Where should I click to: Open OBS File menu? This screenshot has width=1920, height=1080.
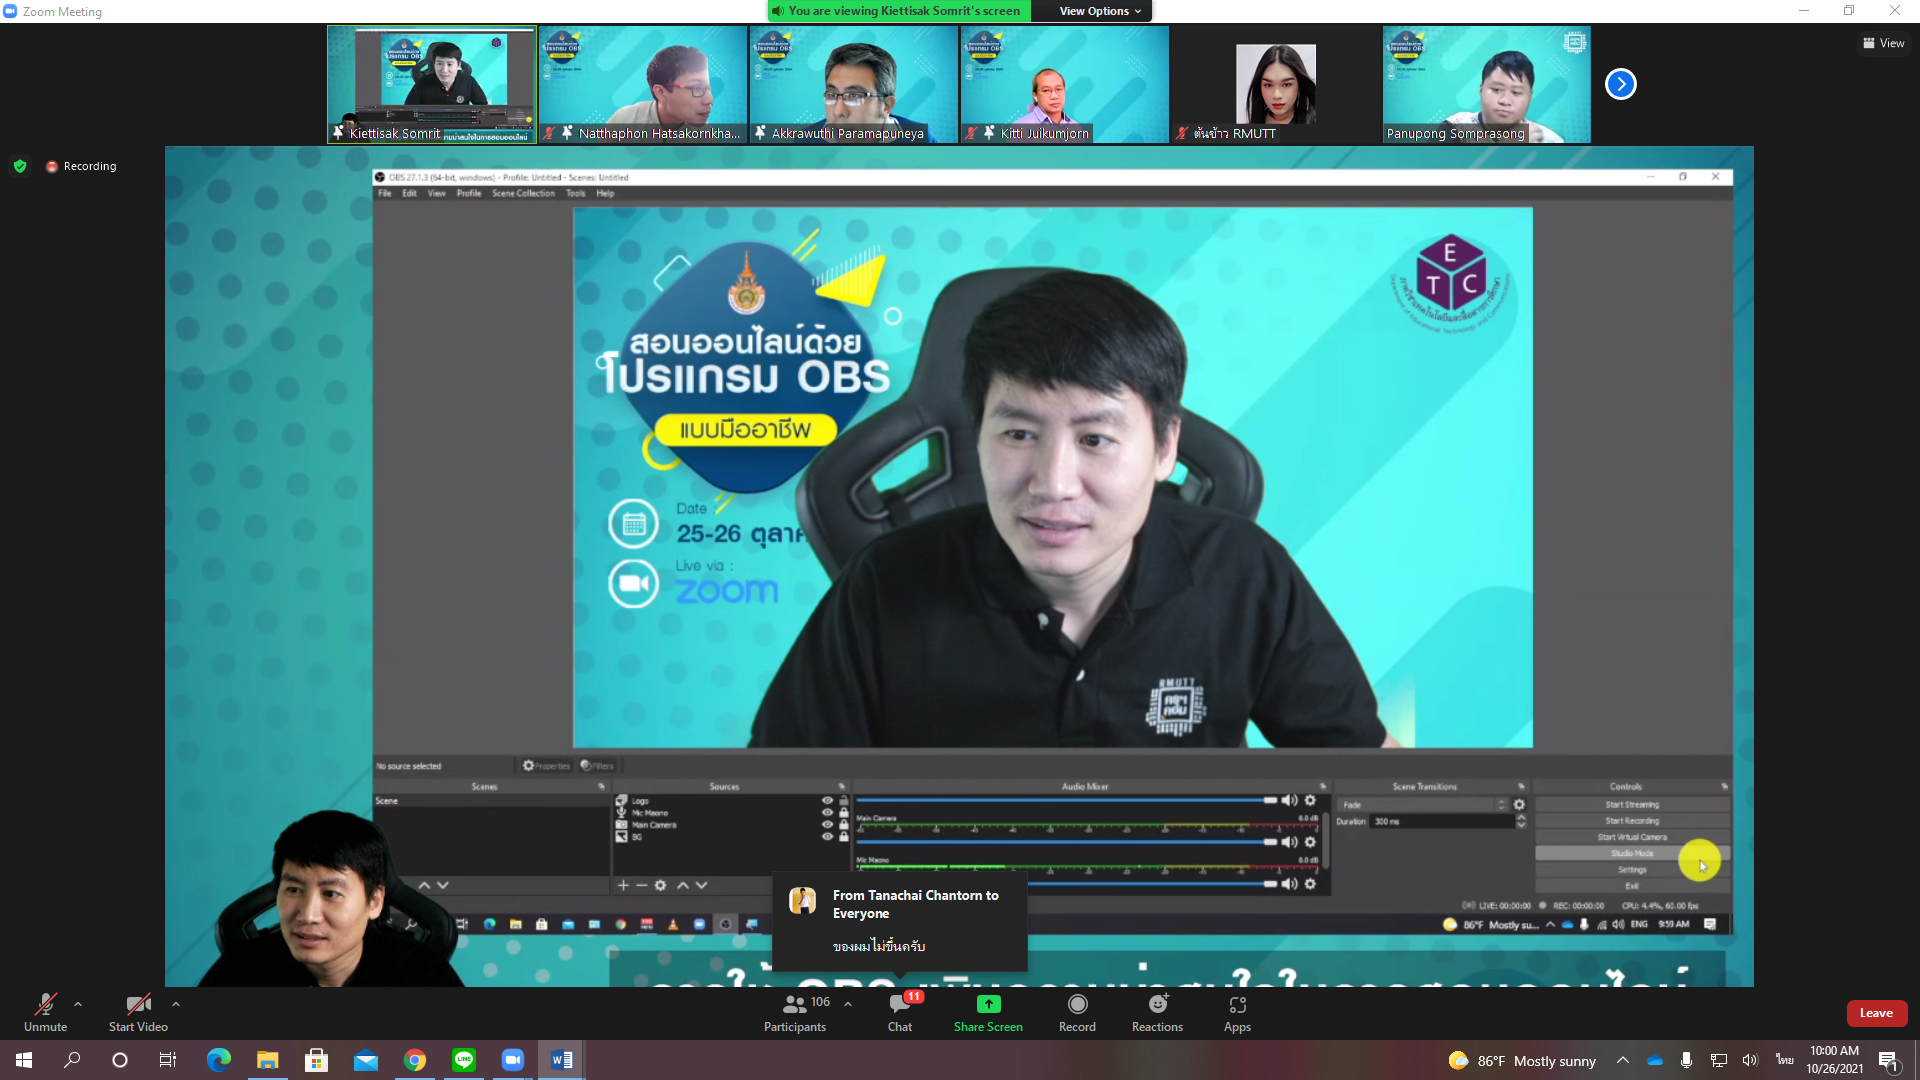coord(384,193)
